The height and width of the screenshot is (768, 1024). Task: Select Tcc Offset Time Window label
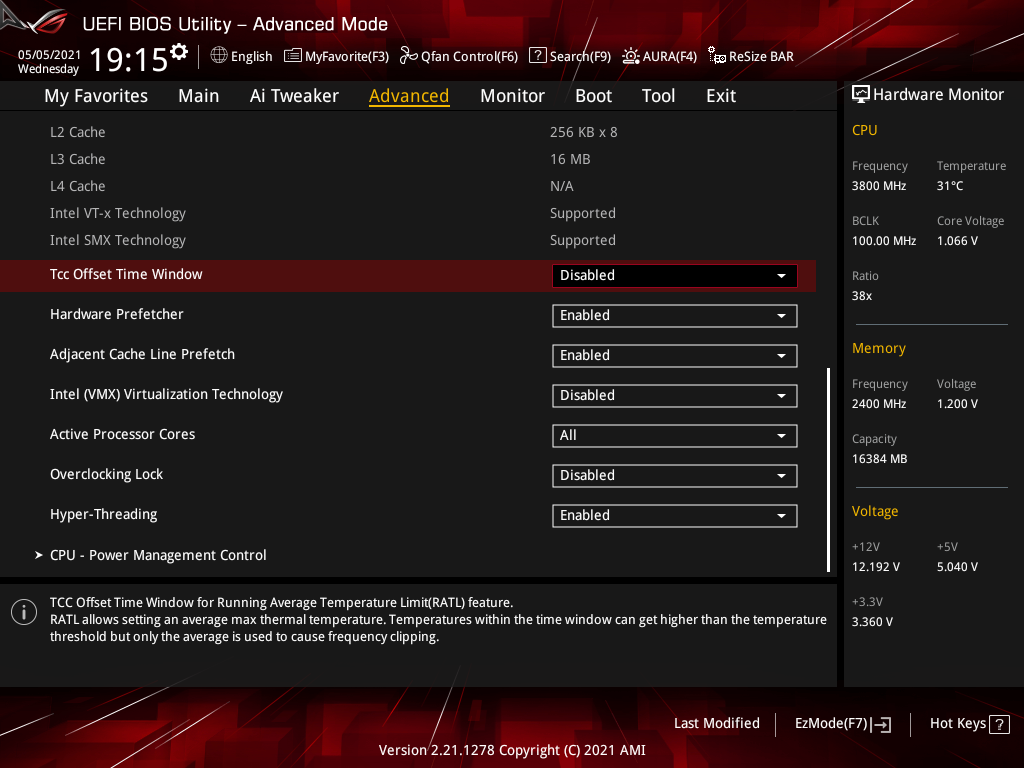click(x=126, y=274)
